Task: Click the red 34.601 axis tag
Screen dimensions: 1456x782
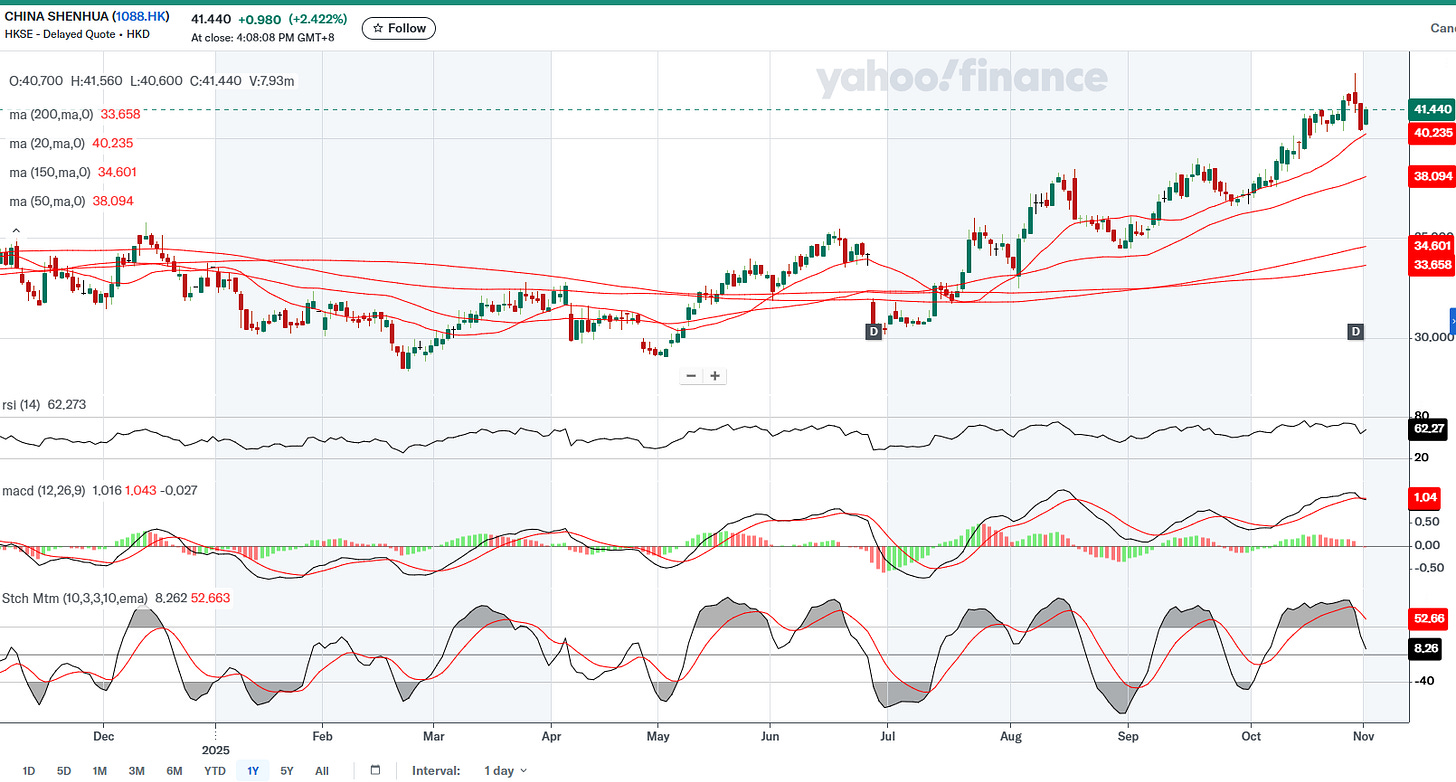Action: (1431, 245)
